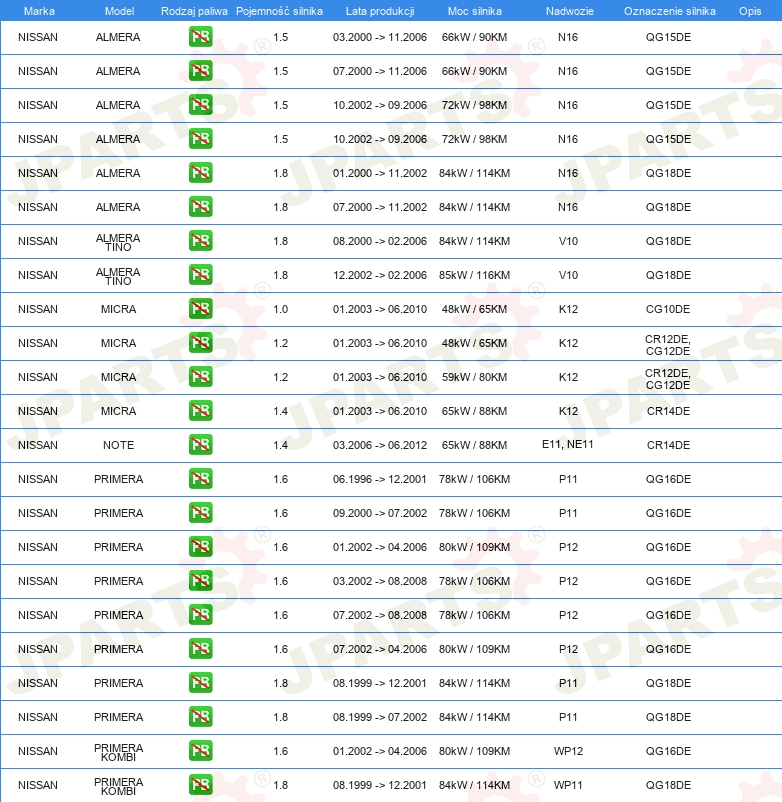The width and height of the screenshot is (782, 802).
Task: Click the fuel icon in Micra 1.2 48kW row
Action: [200, 343]
